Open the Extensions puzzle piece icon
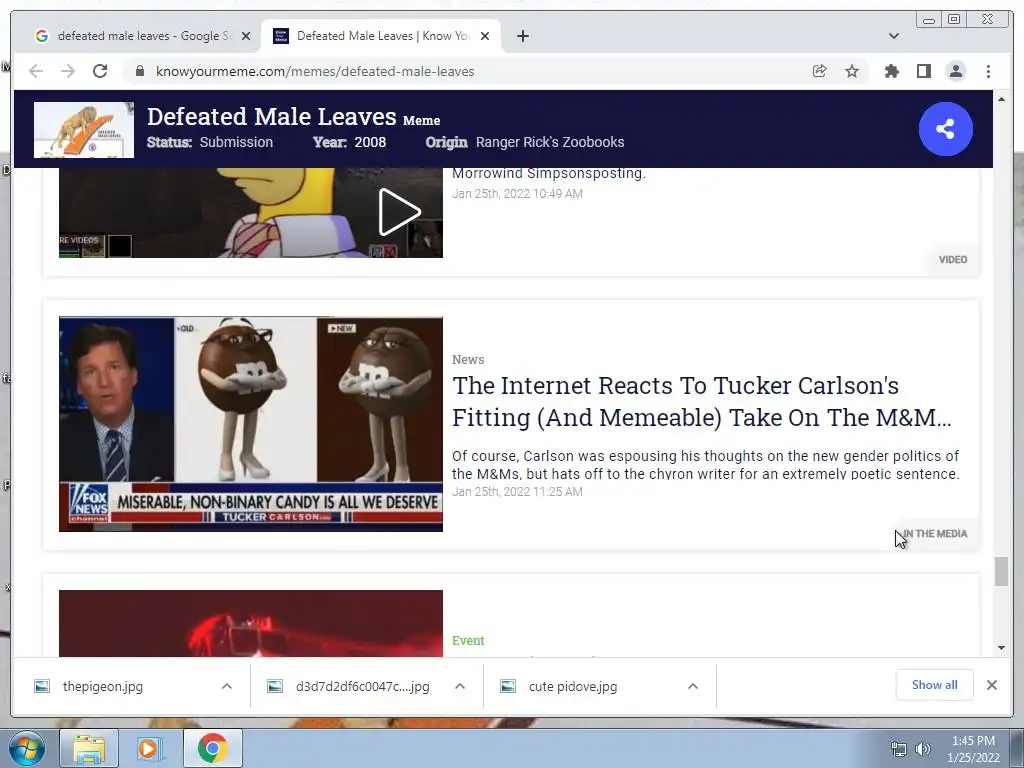 [x=891, y=71]
